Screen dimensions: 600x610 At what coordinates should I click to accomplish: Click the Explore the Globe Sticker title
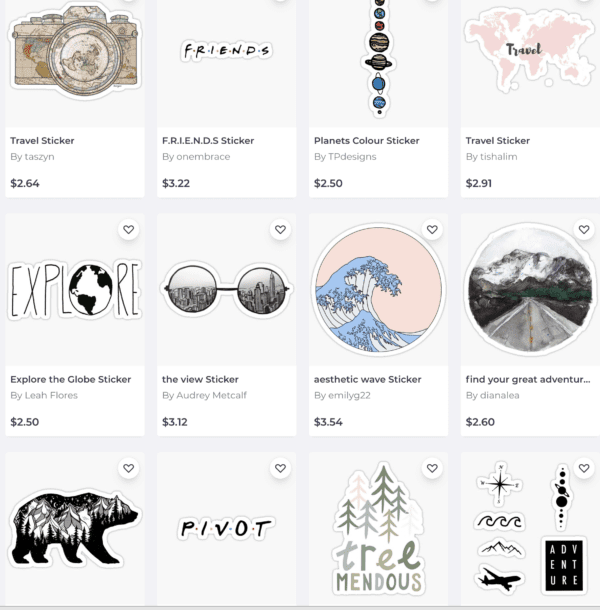click(x=70, y=379)
